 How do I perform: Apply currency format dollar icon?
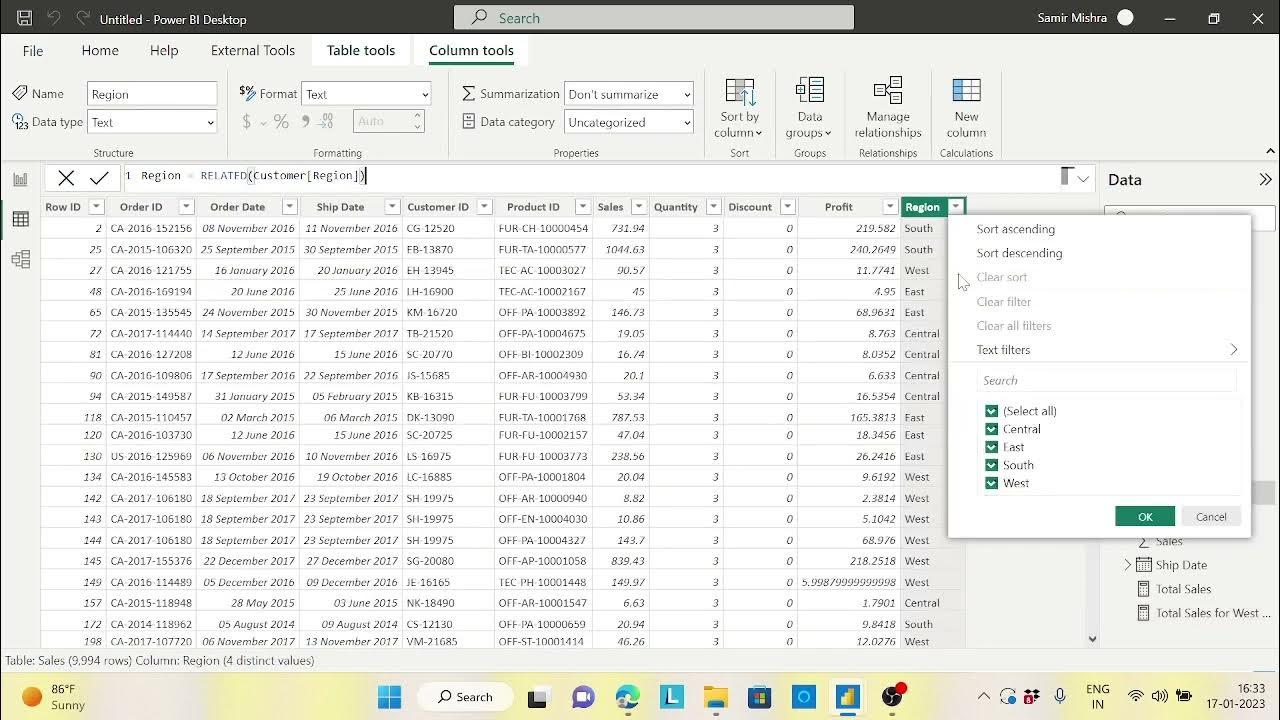pos(247,122)
